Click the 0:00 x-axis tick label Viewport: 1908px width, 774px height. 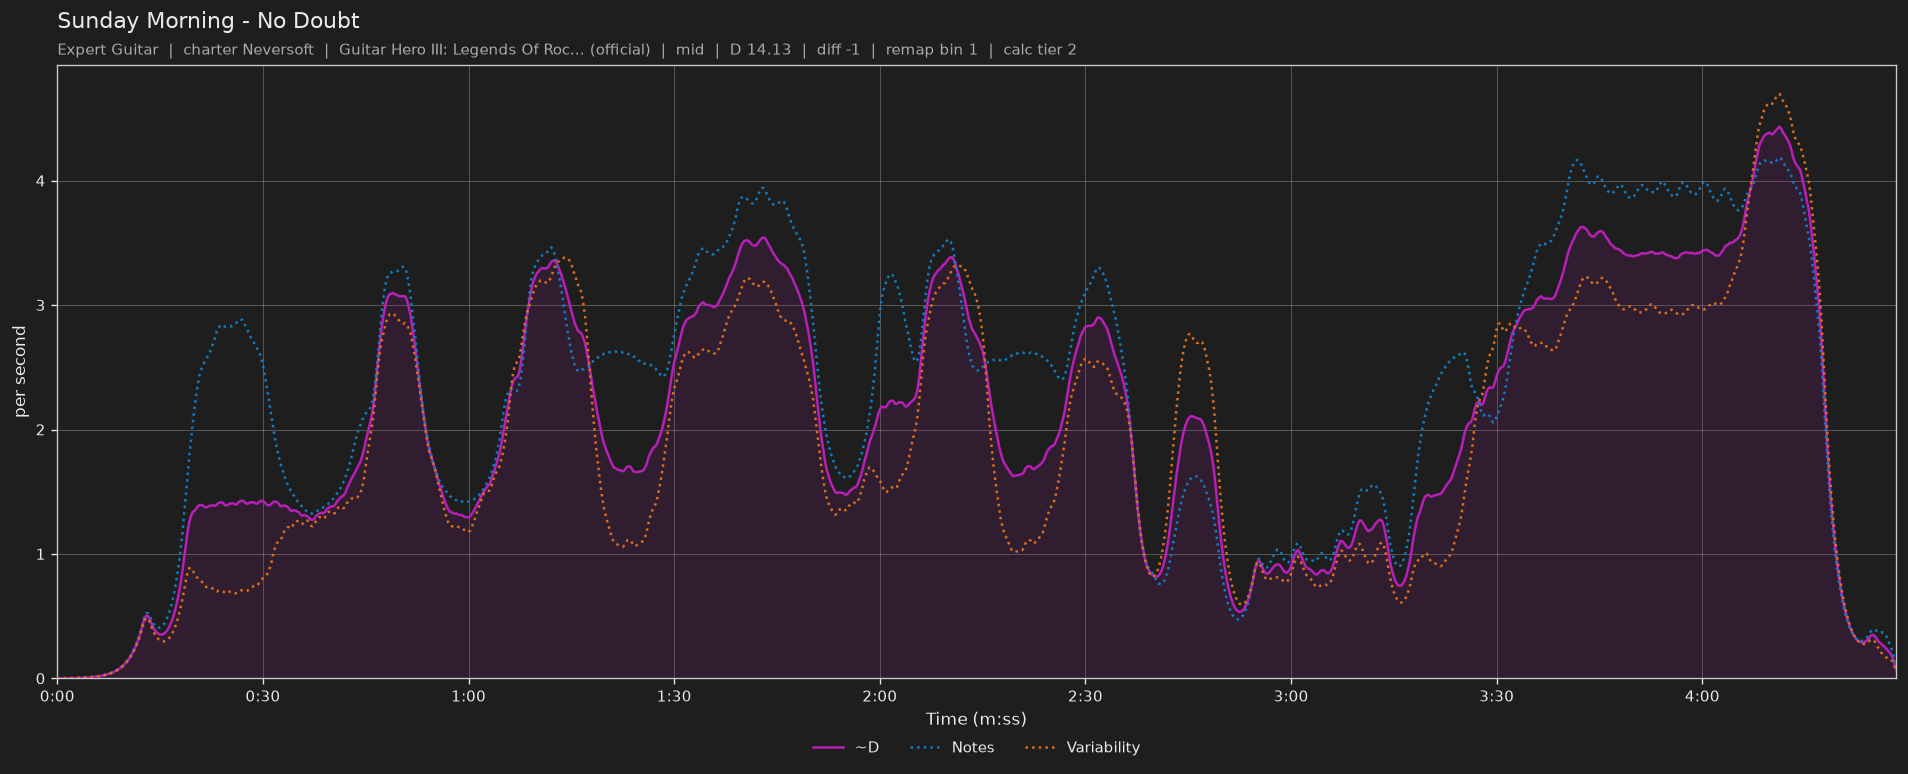coord(57,697)
